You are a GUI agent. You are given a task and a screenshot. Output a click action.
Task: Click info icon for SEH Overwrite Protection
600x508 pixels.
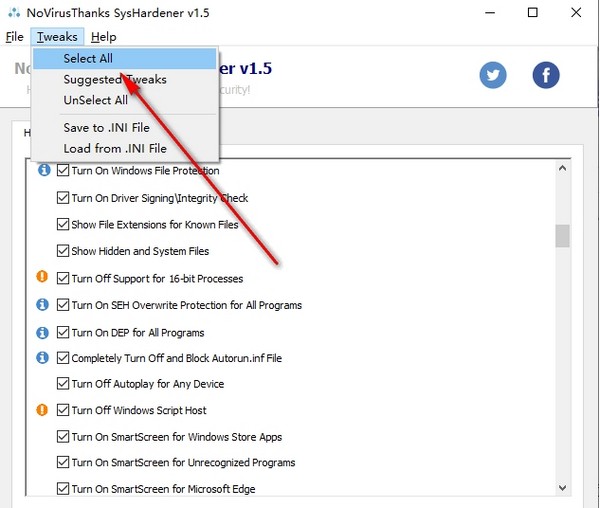click(x=42, y=304)
